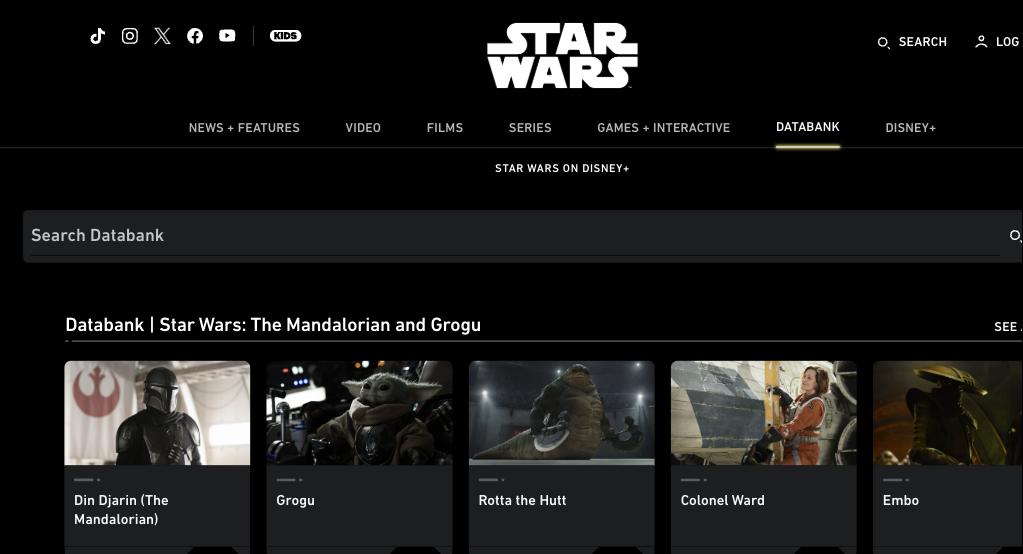Click the SEARCH text in header
The height and width of the screenshot is (554, 1023).
923,42
